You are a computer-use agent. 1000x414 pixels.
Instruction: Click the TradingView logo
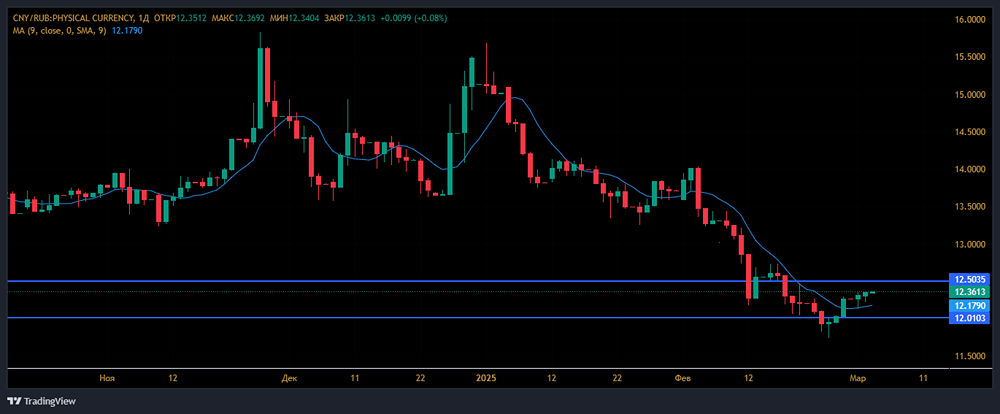tap(42, 401)
